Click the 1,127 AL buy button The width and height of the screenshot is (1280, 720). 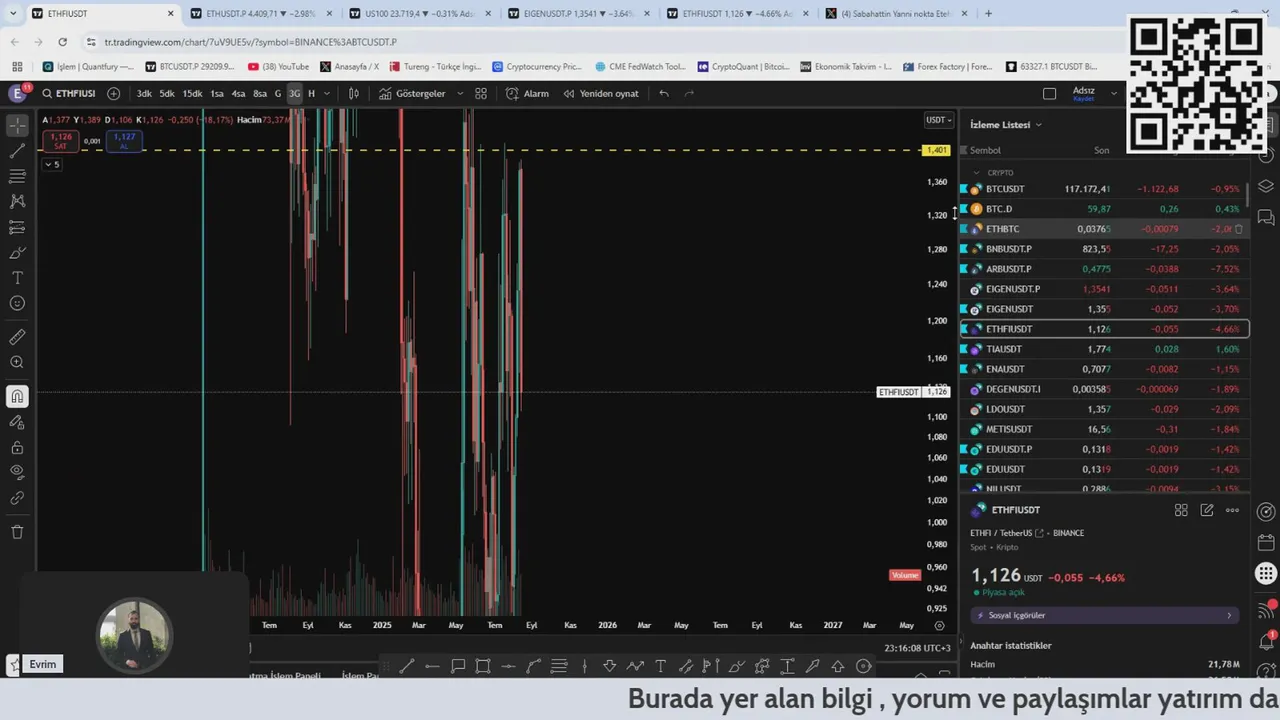click(124, 141)
